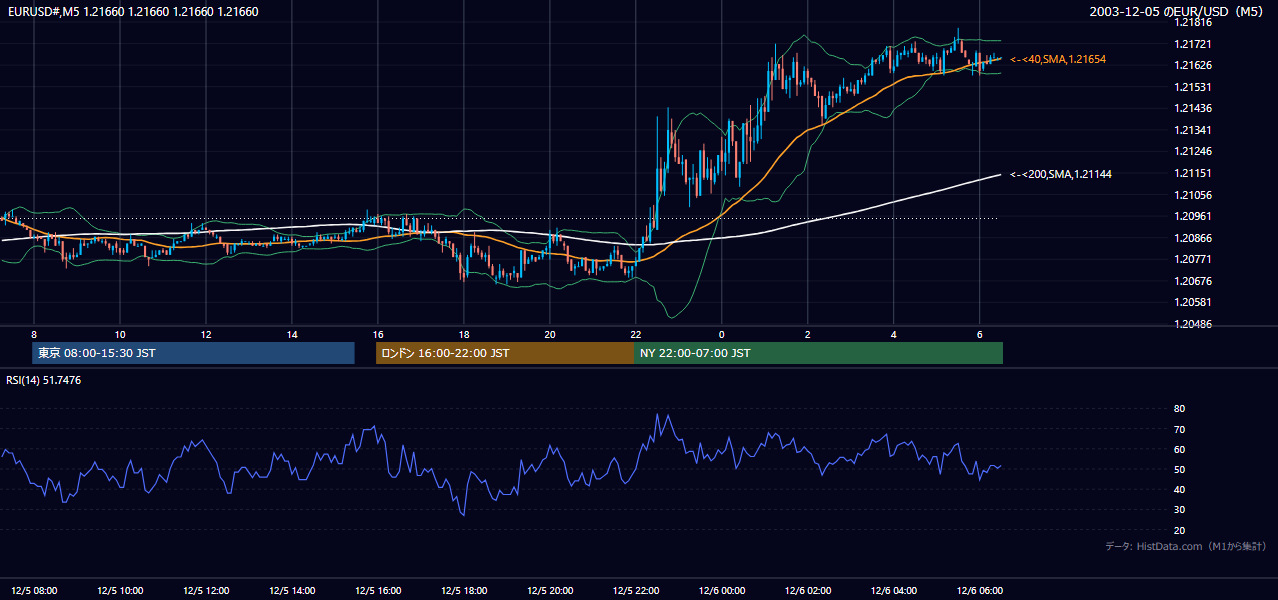Image resolution: width=1278 pixels, height=600 pixels.
Task: Click RSI scale value 80
Action: (1179, 409)
